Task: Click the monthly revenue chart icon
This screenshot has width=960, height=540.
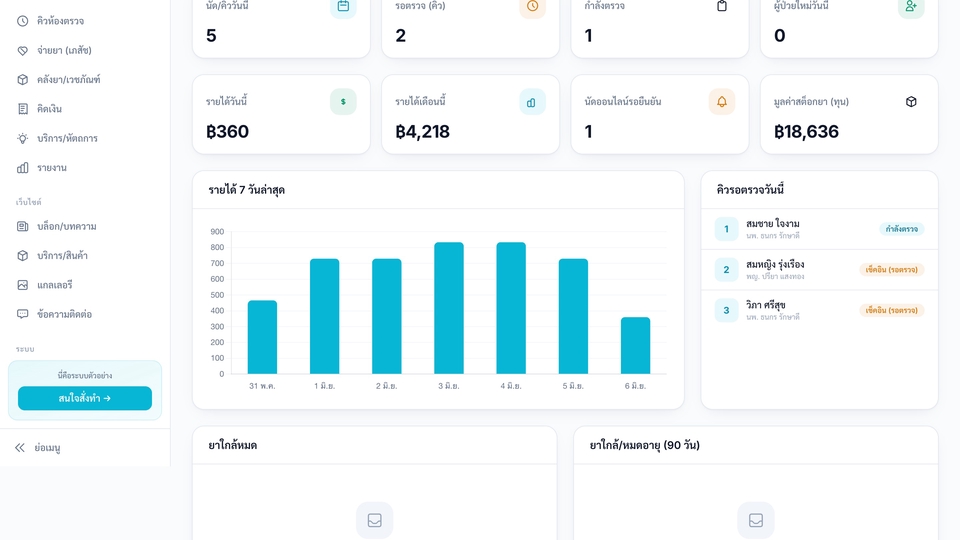Action: pyautogui.click(x=532, y=102)
